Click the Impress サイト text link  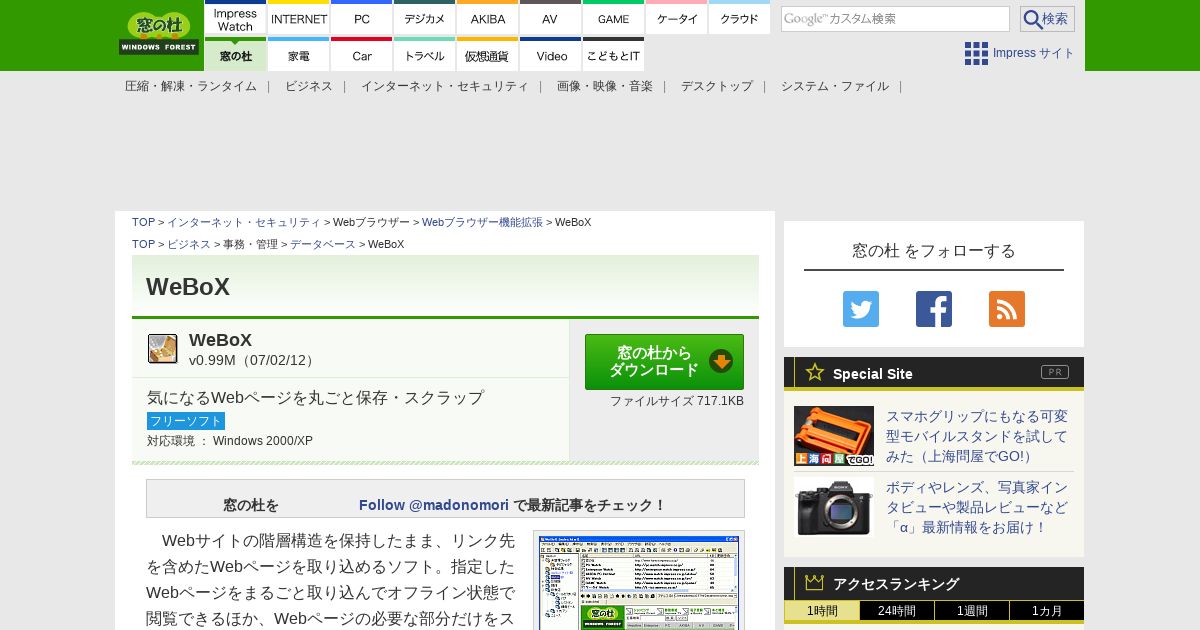pyautogui.click(x=1034, y=53)
